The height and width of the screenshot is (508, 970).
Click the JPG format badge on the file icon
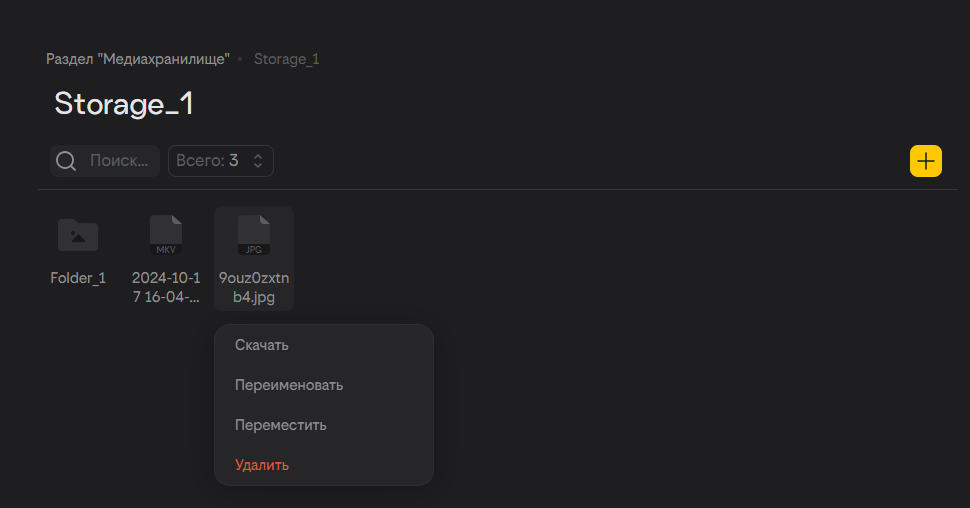254,249
